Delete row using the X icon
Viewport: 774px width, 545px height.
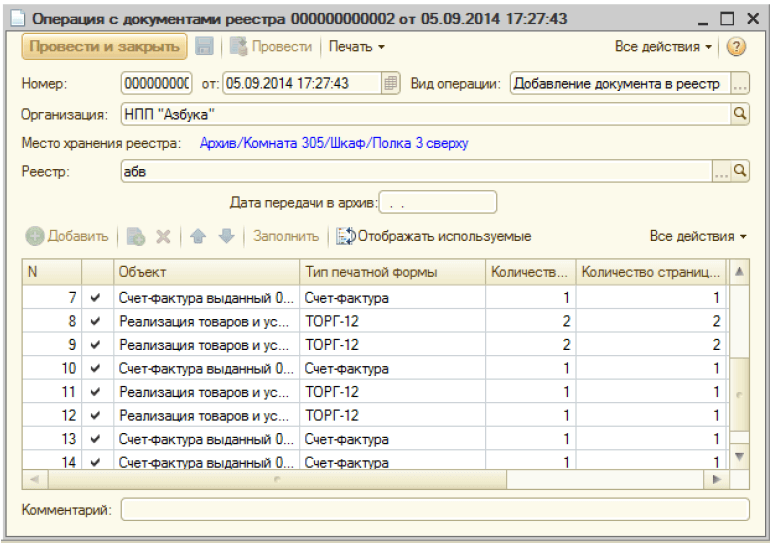163,237
